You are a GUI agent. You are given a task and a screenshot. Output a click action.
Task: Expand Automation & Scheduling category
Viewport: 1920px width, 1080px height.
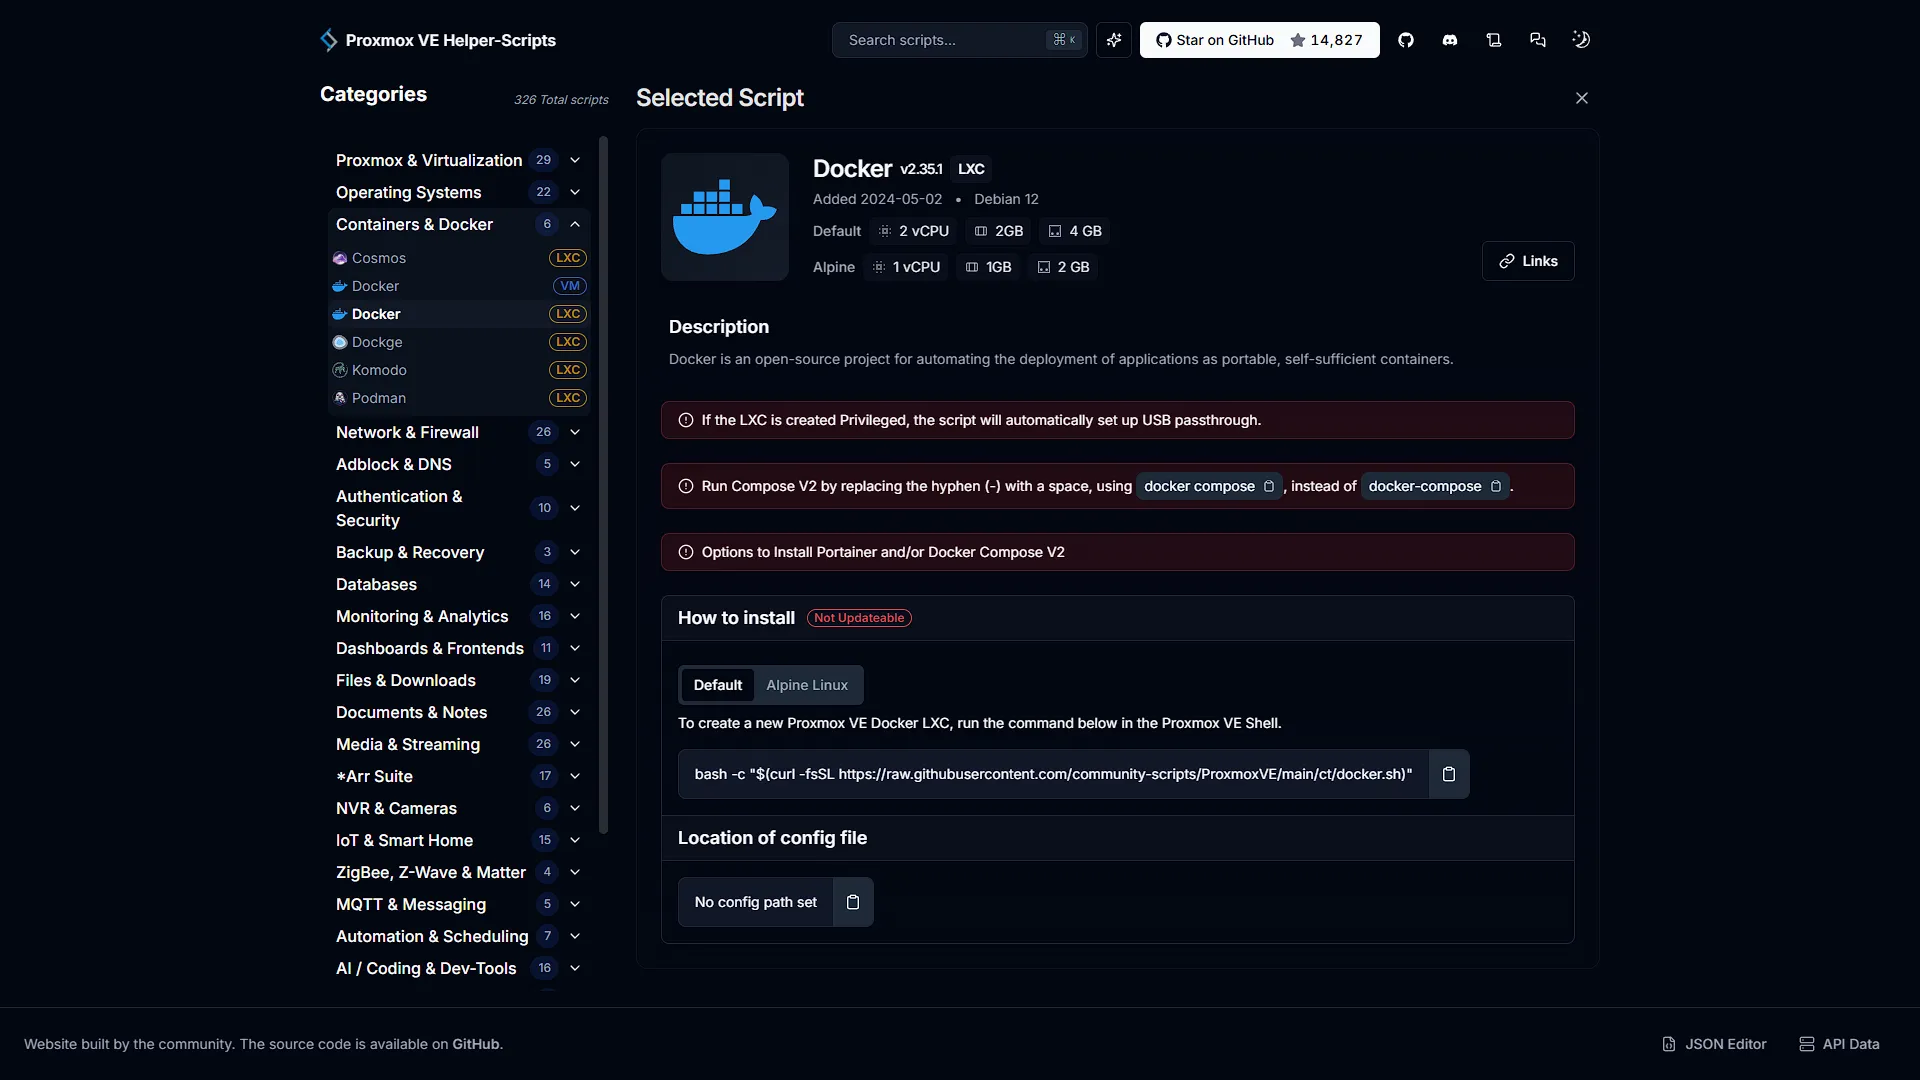tap(459, 936)
